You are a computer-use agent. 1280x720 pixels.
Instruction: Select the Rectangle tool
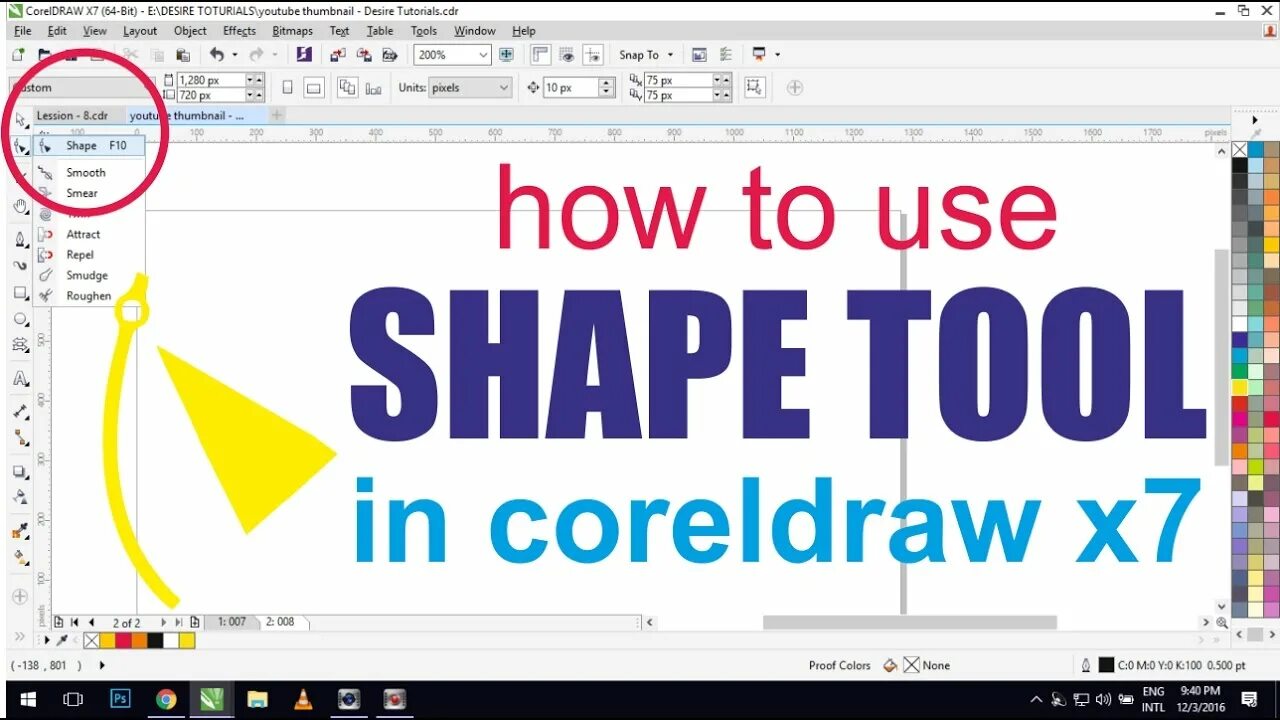(20, 293)
